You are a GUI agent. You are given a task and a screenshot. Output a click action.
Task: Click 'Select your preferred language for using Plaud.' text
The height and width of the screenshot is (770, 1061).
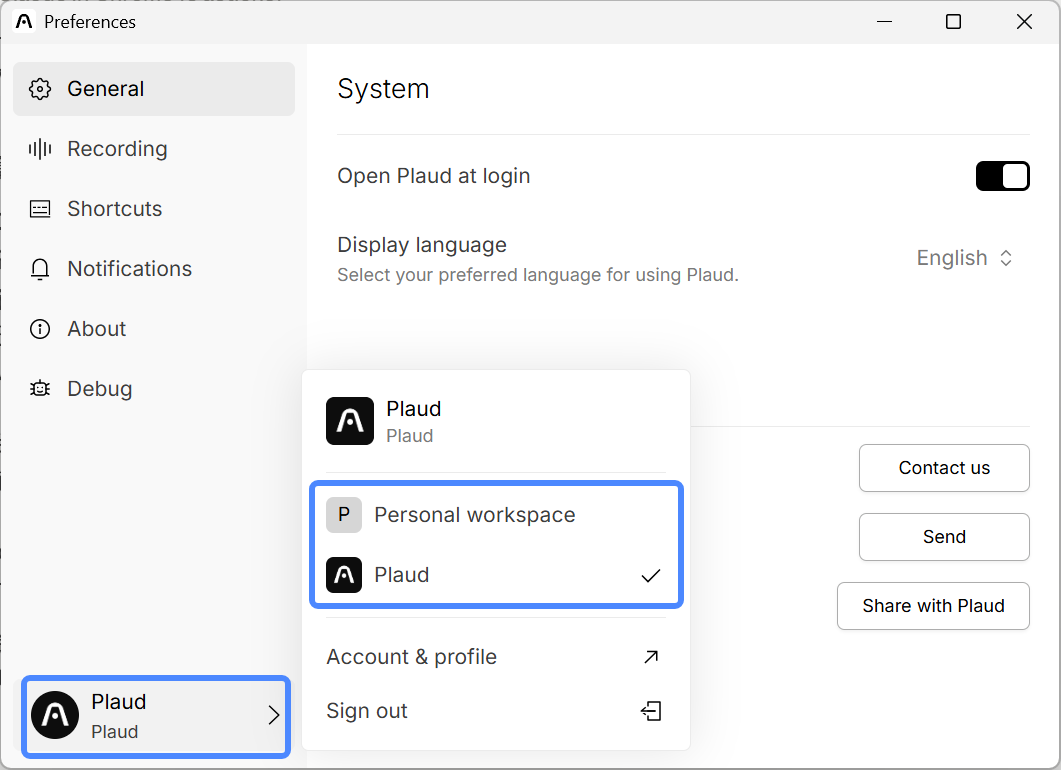click(x=538, y=275)
